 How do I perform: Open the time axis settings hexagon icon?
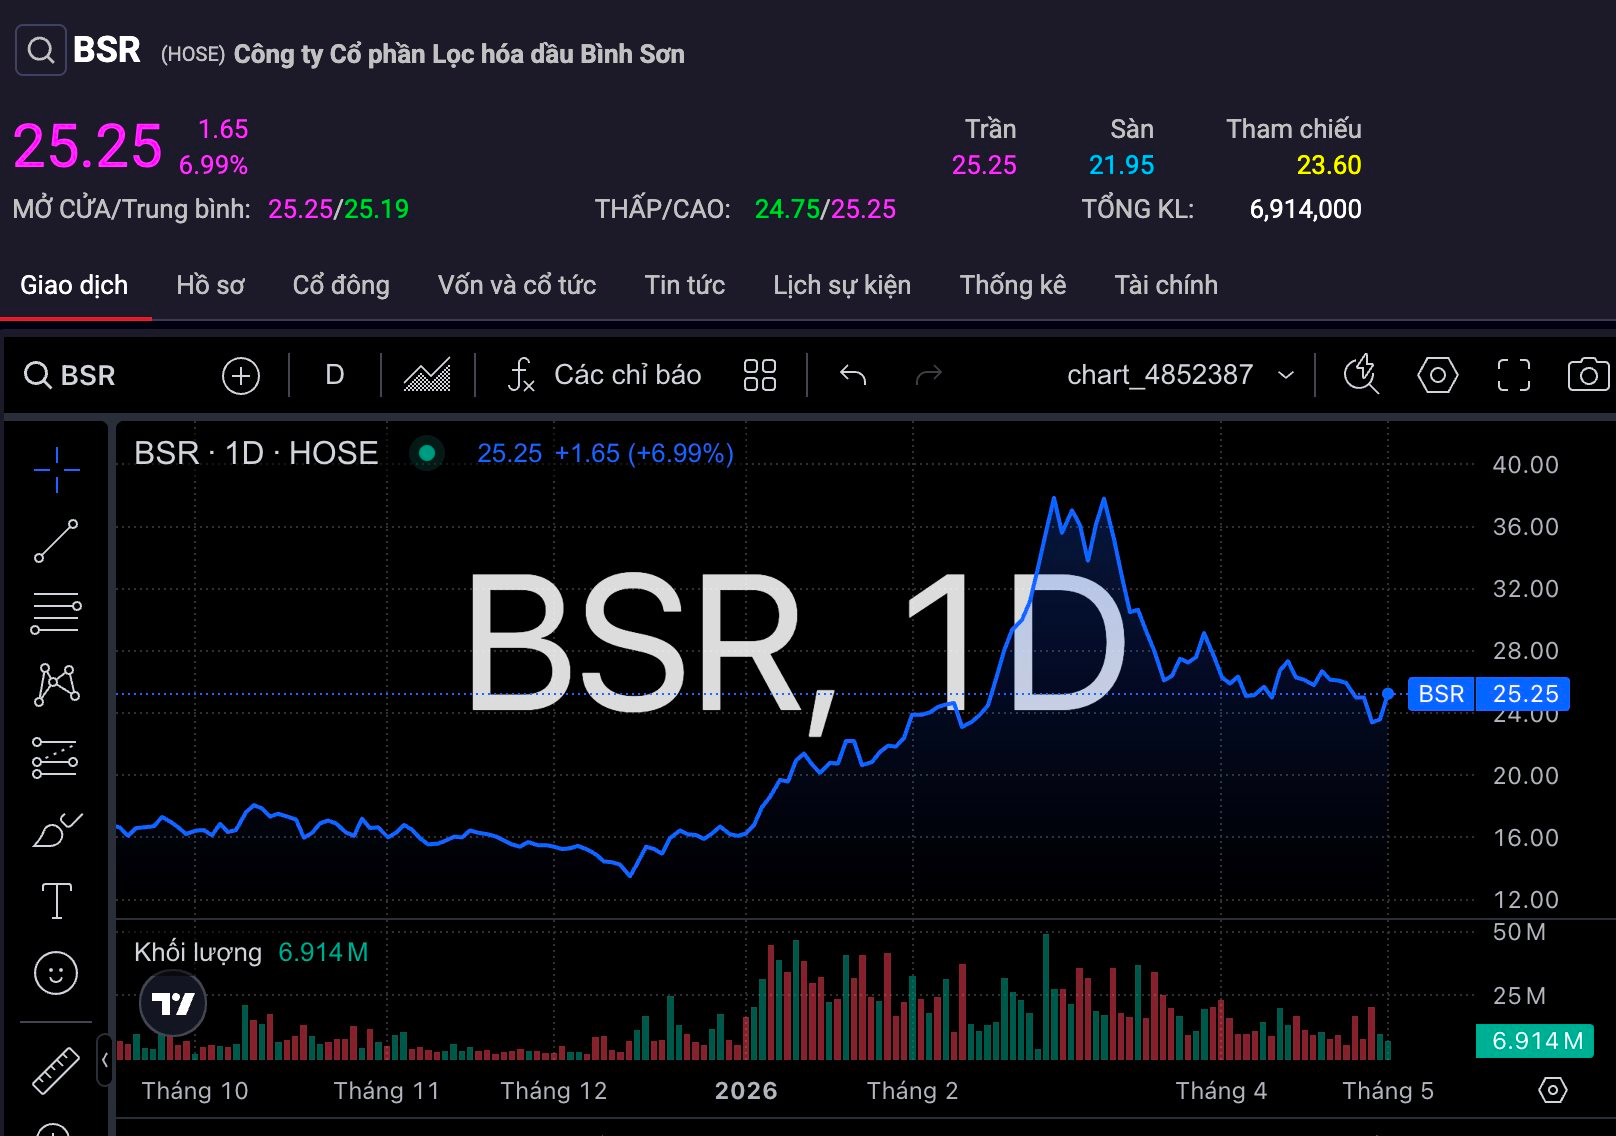tap(1552, 1090)
